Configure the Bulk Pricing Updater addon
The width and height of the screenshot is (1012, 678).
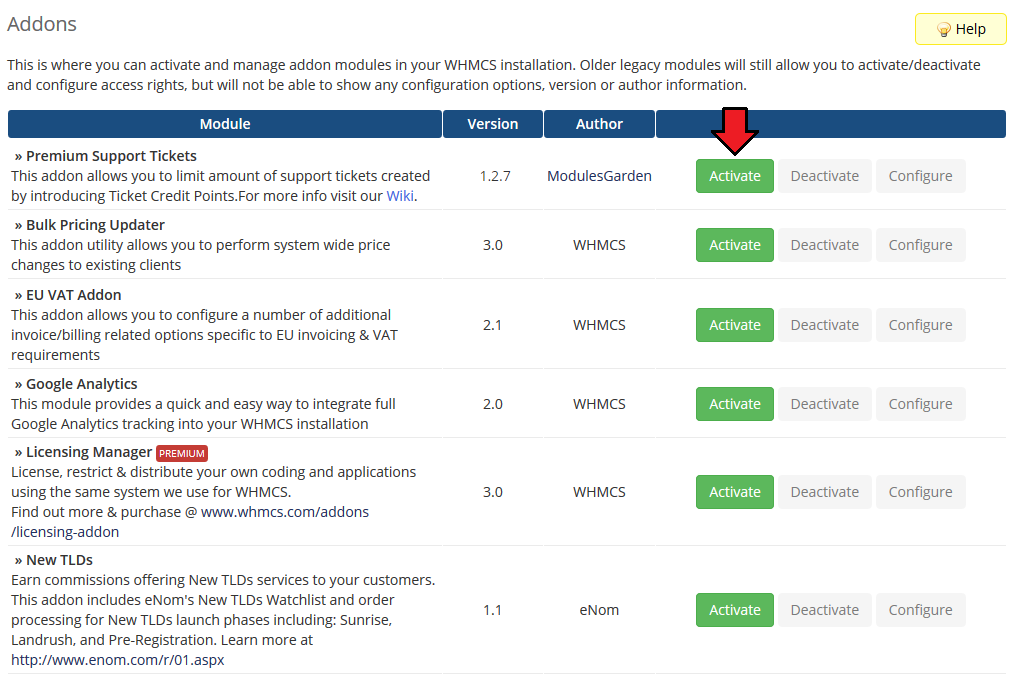[x=920, y=245]
